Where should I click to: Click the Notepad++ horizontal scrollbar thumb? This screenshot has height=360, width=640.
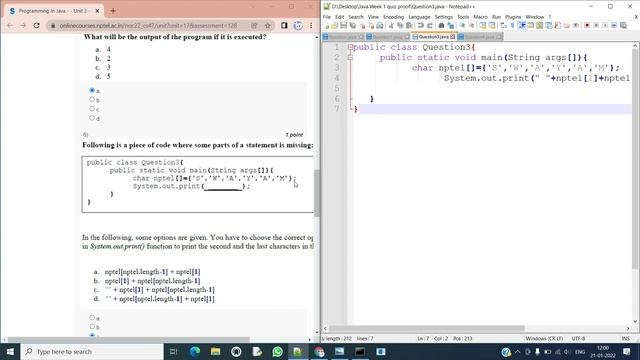tap(427, 328)
